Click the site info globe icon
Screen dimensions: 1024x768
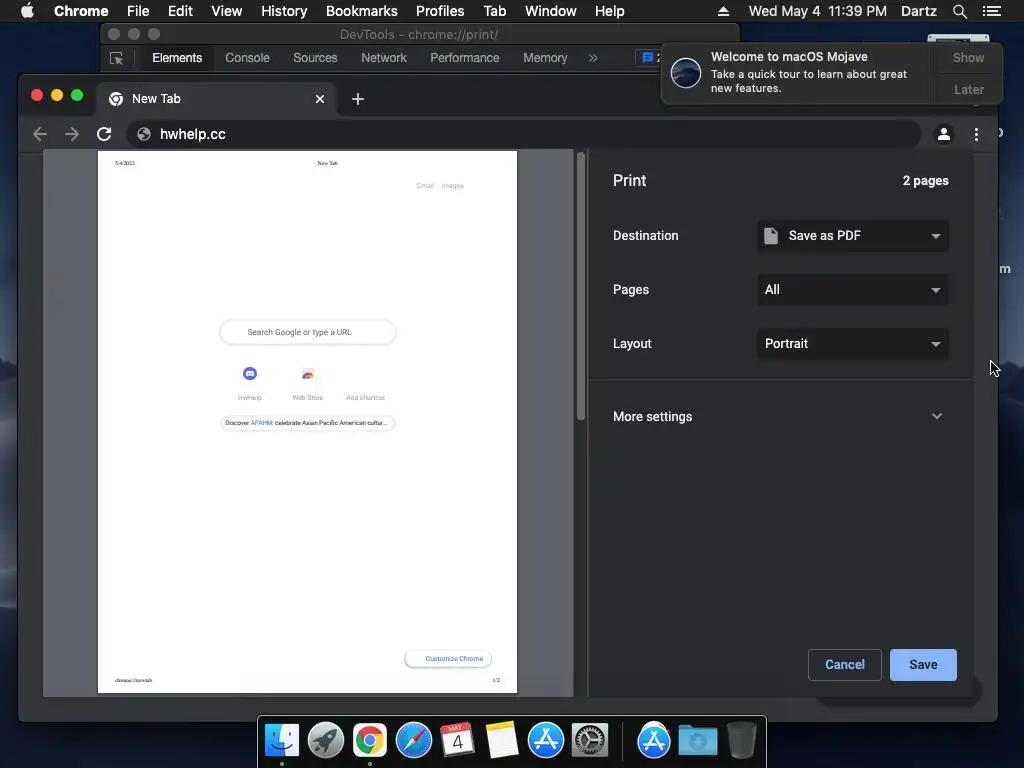(x=144, y=134)
